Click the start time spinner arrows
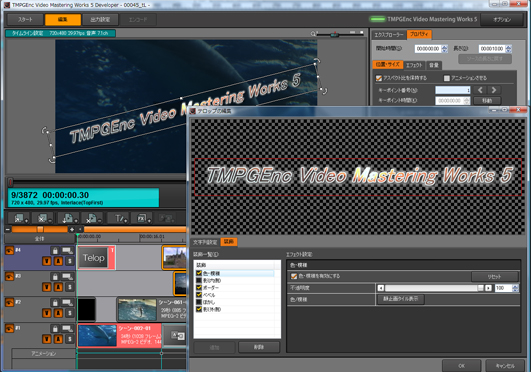The width and height of the screenshot is (531, 372). [x=445, y=49]
